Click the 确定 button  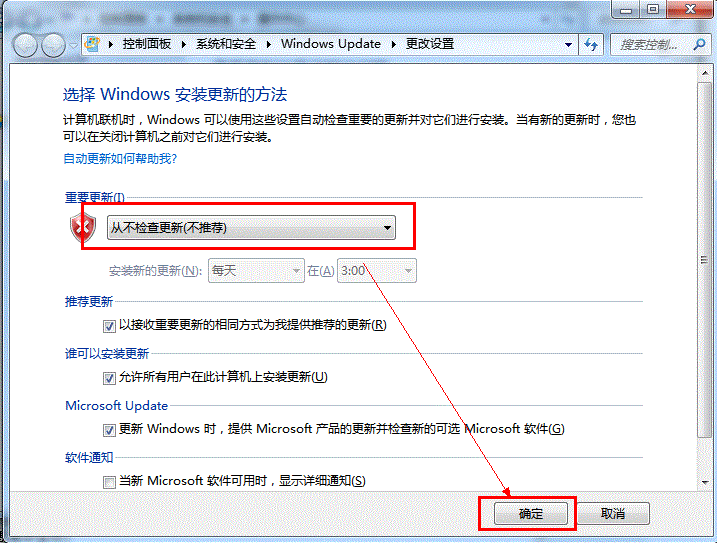tap(531, 513)
